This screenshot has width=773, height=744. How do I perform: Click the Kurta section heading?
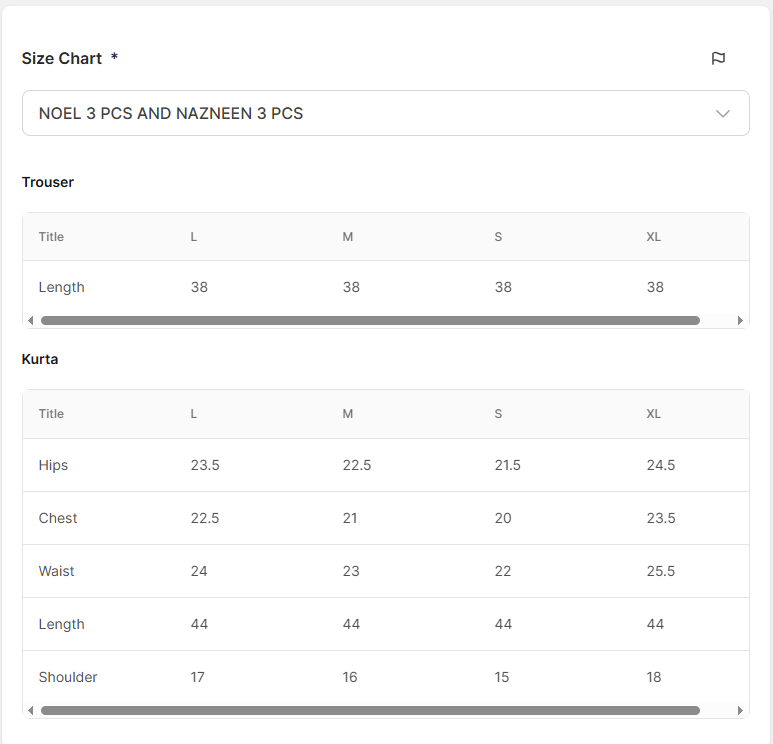(40, 359)
